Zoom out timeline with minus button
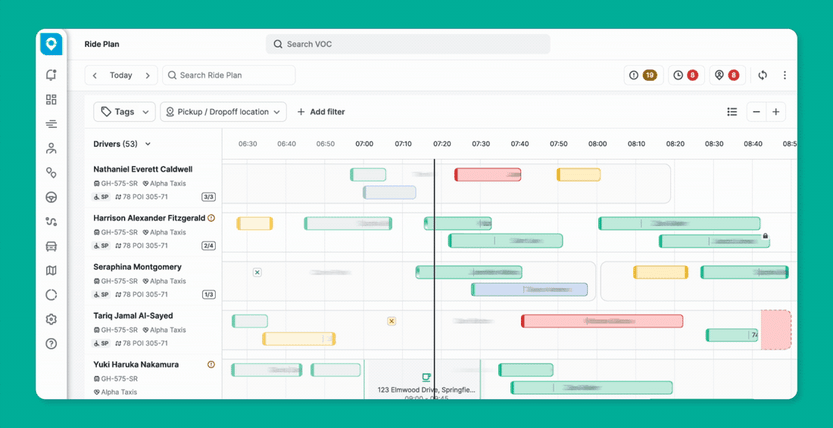The image size is (833, 428). [x=756, y=112]
